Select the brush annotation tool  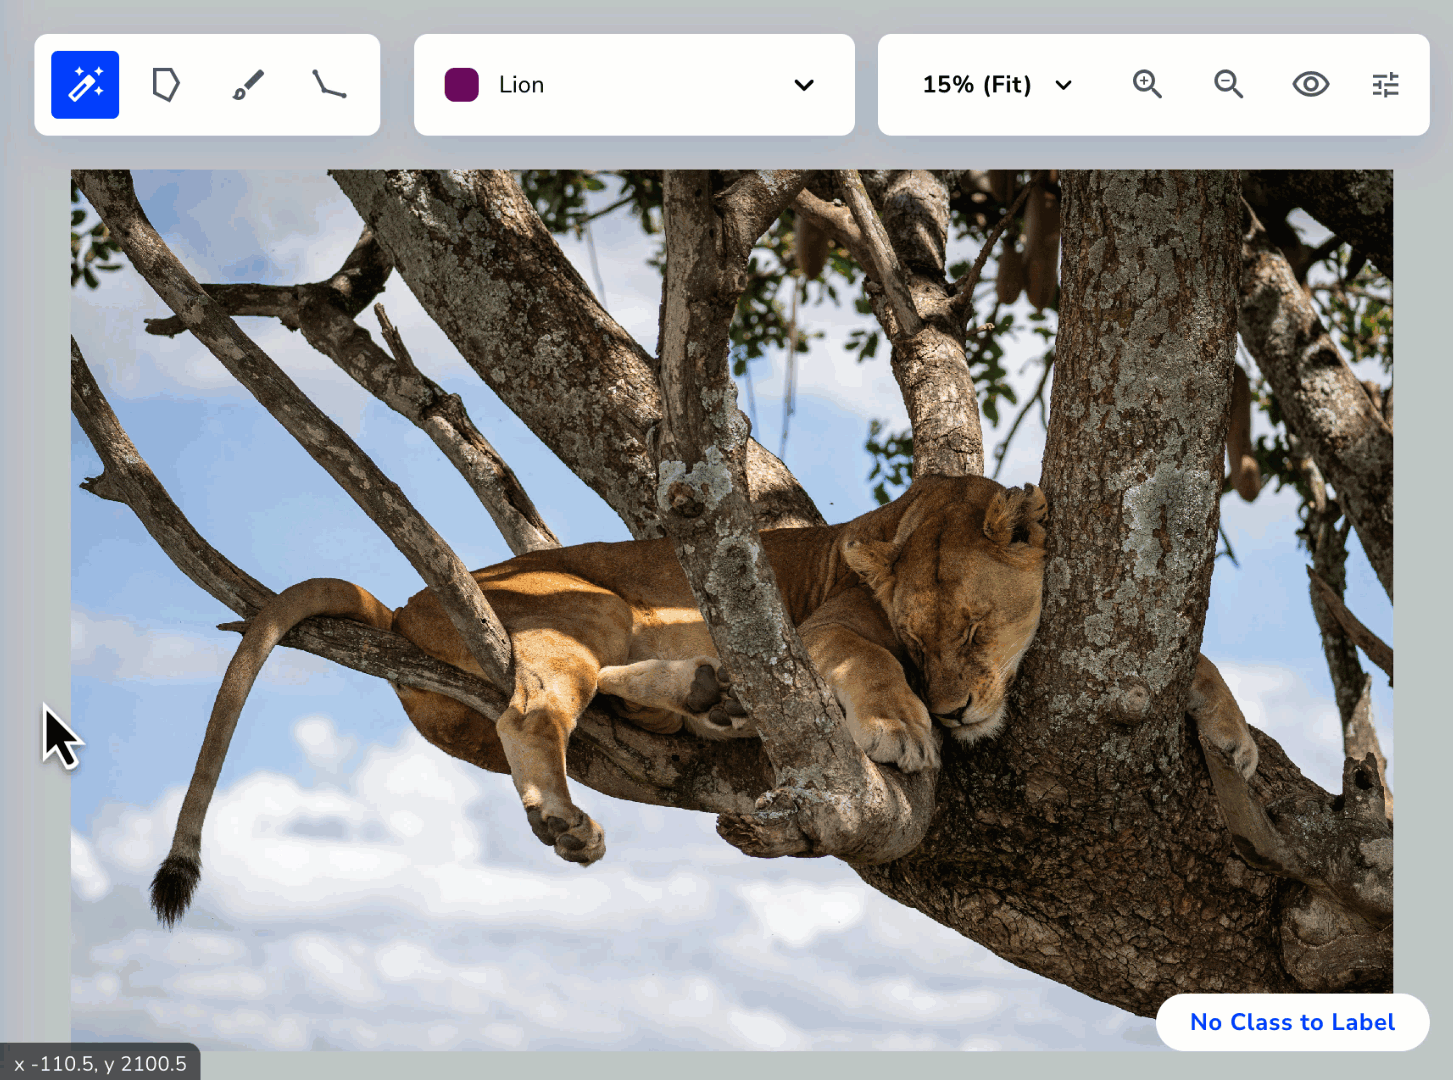point(247,84)
